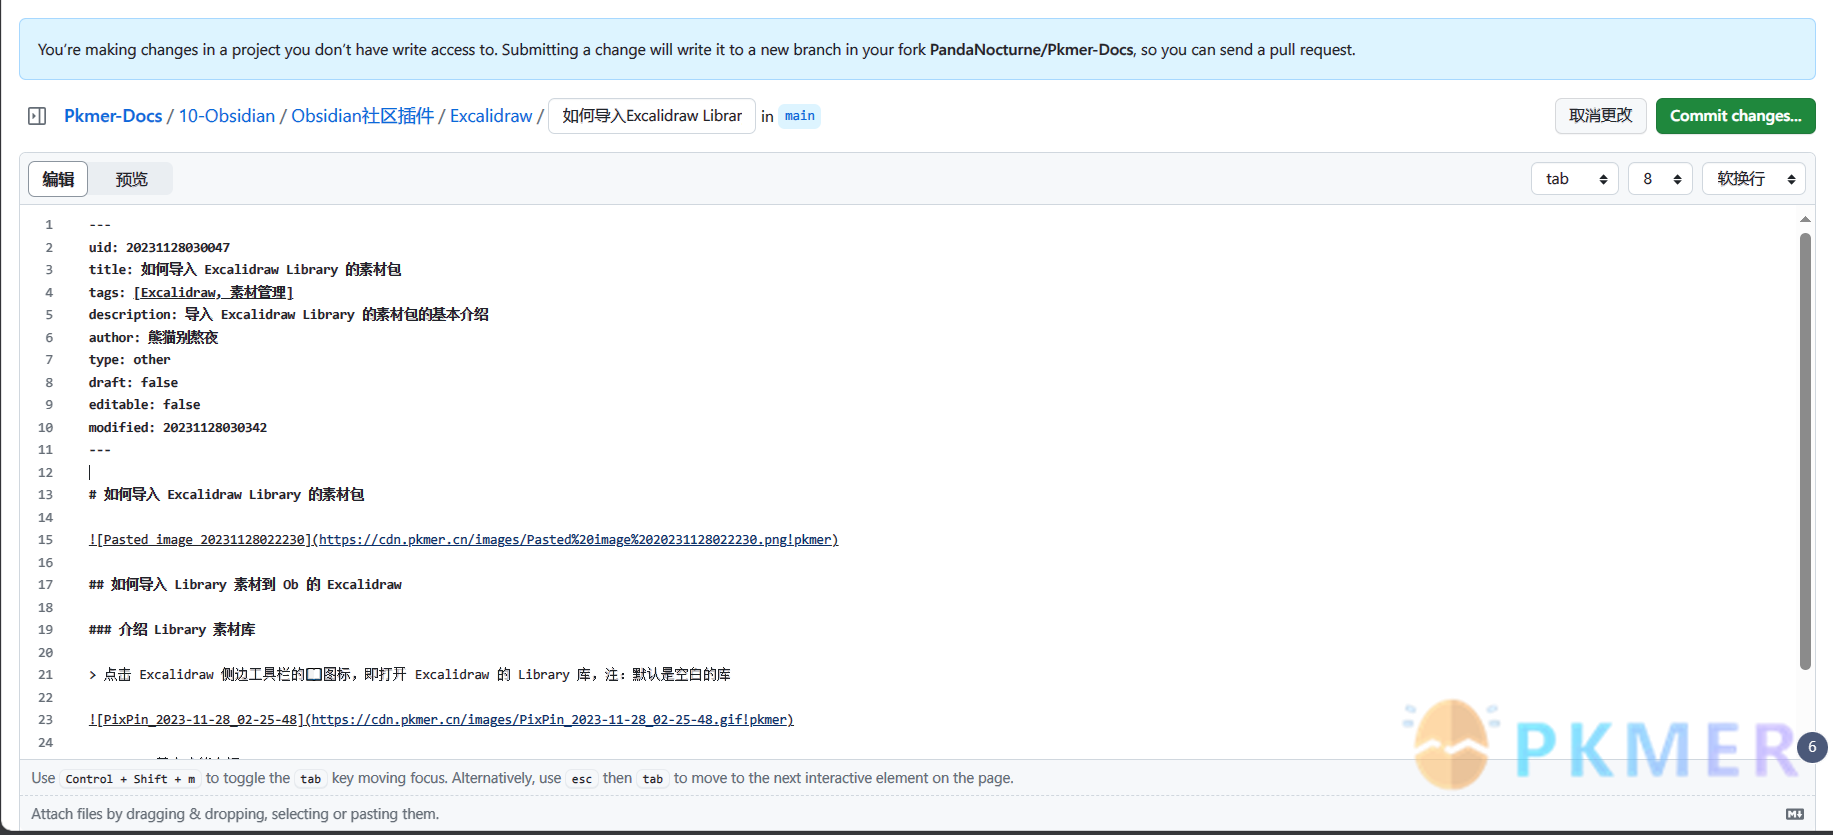Click the ## heading on line 17
1833x835 pixels.
pos(245,585)
